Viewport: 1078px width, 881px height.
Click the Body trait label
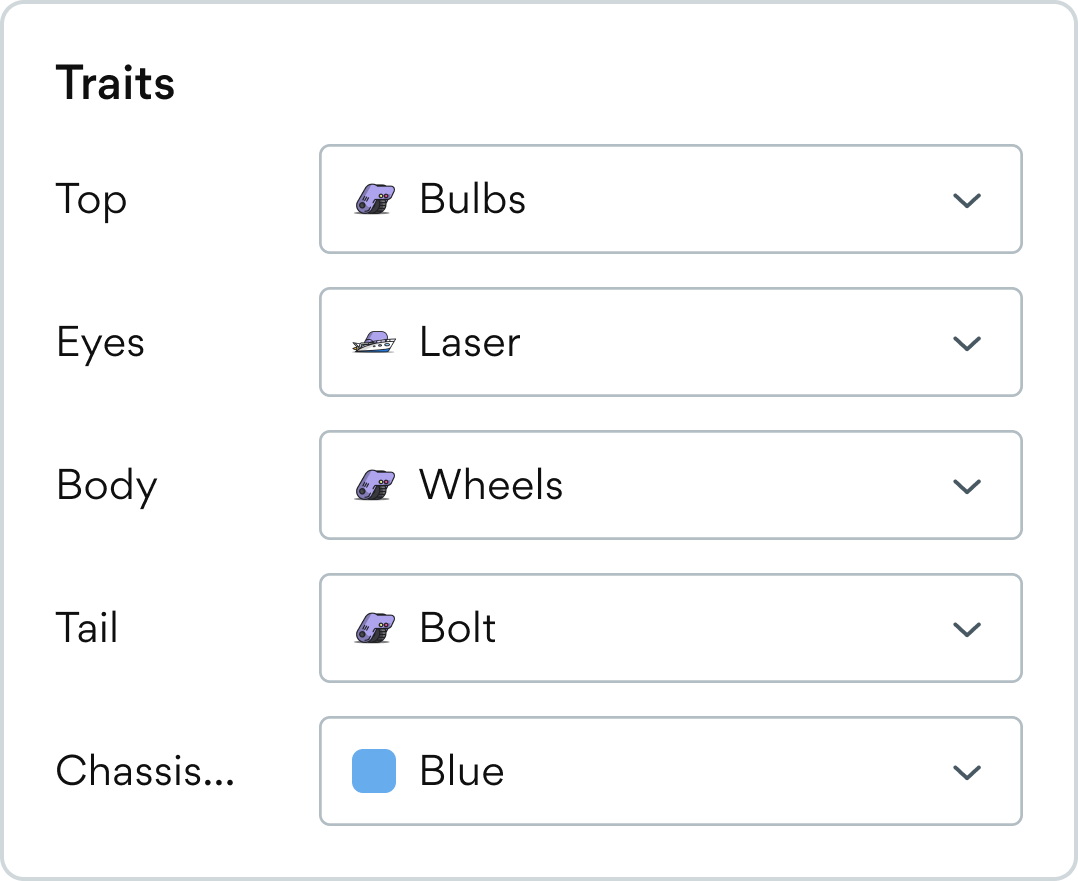(x=106, y=486)
